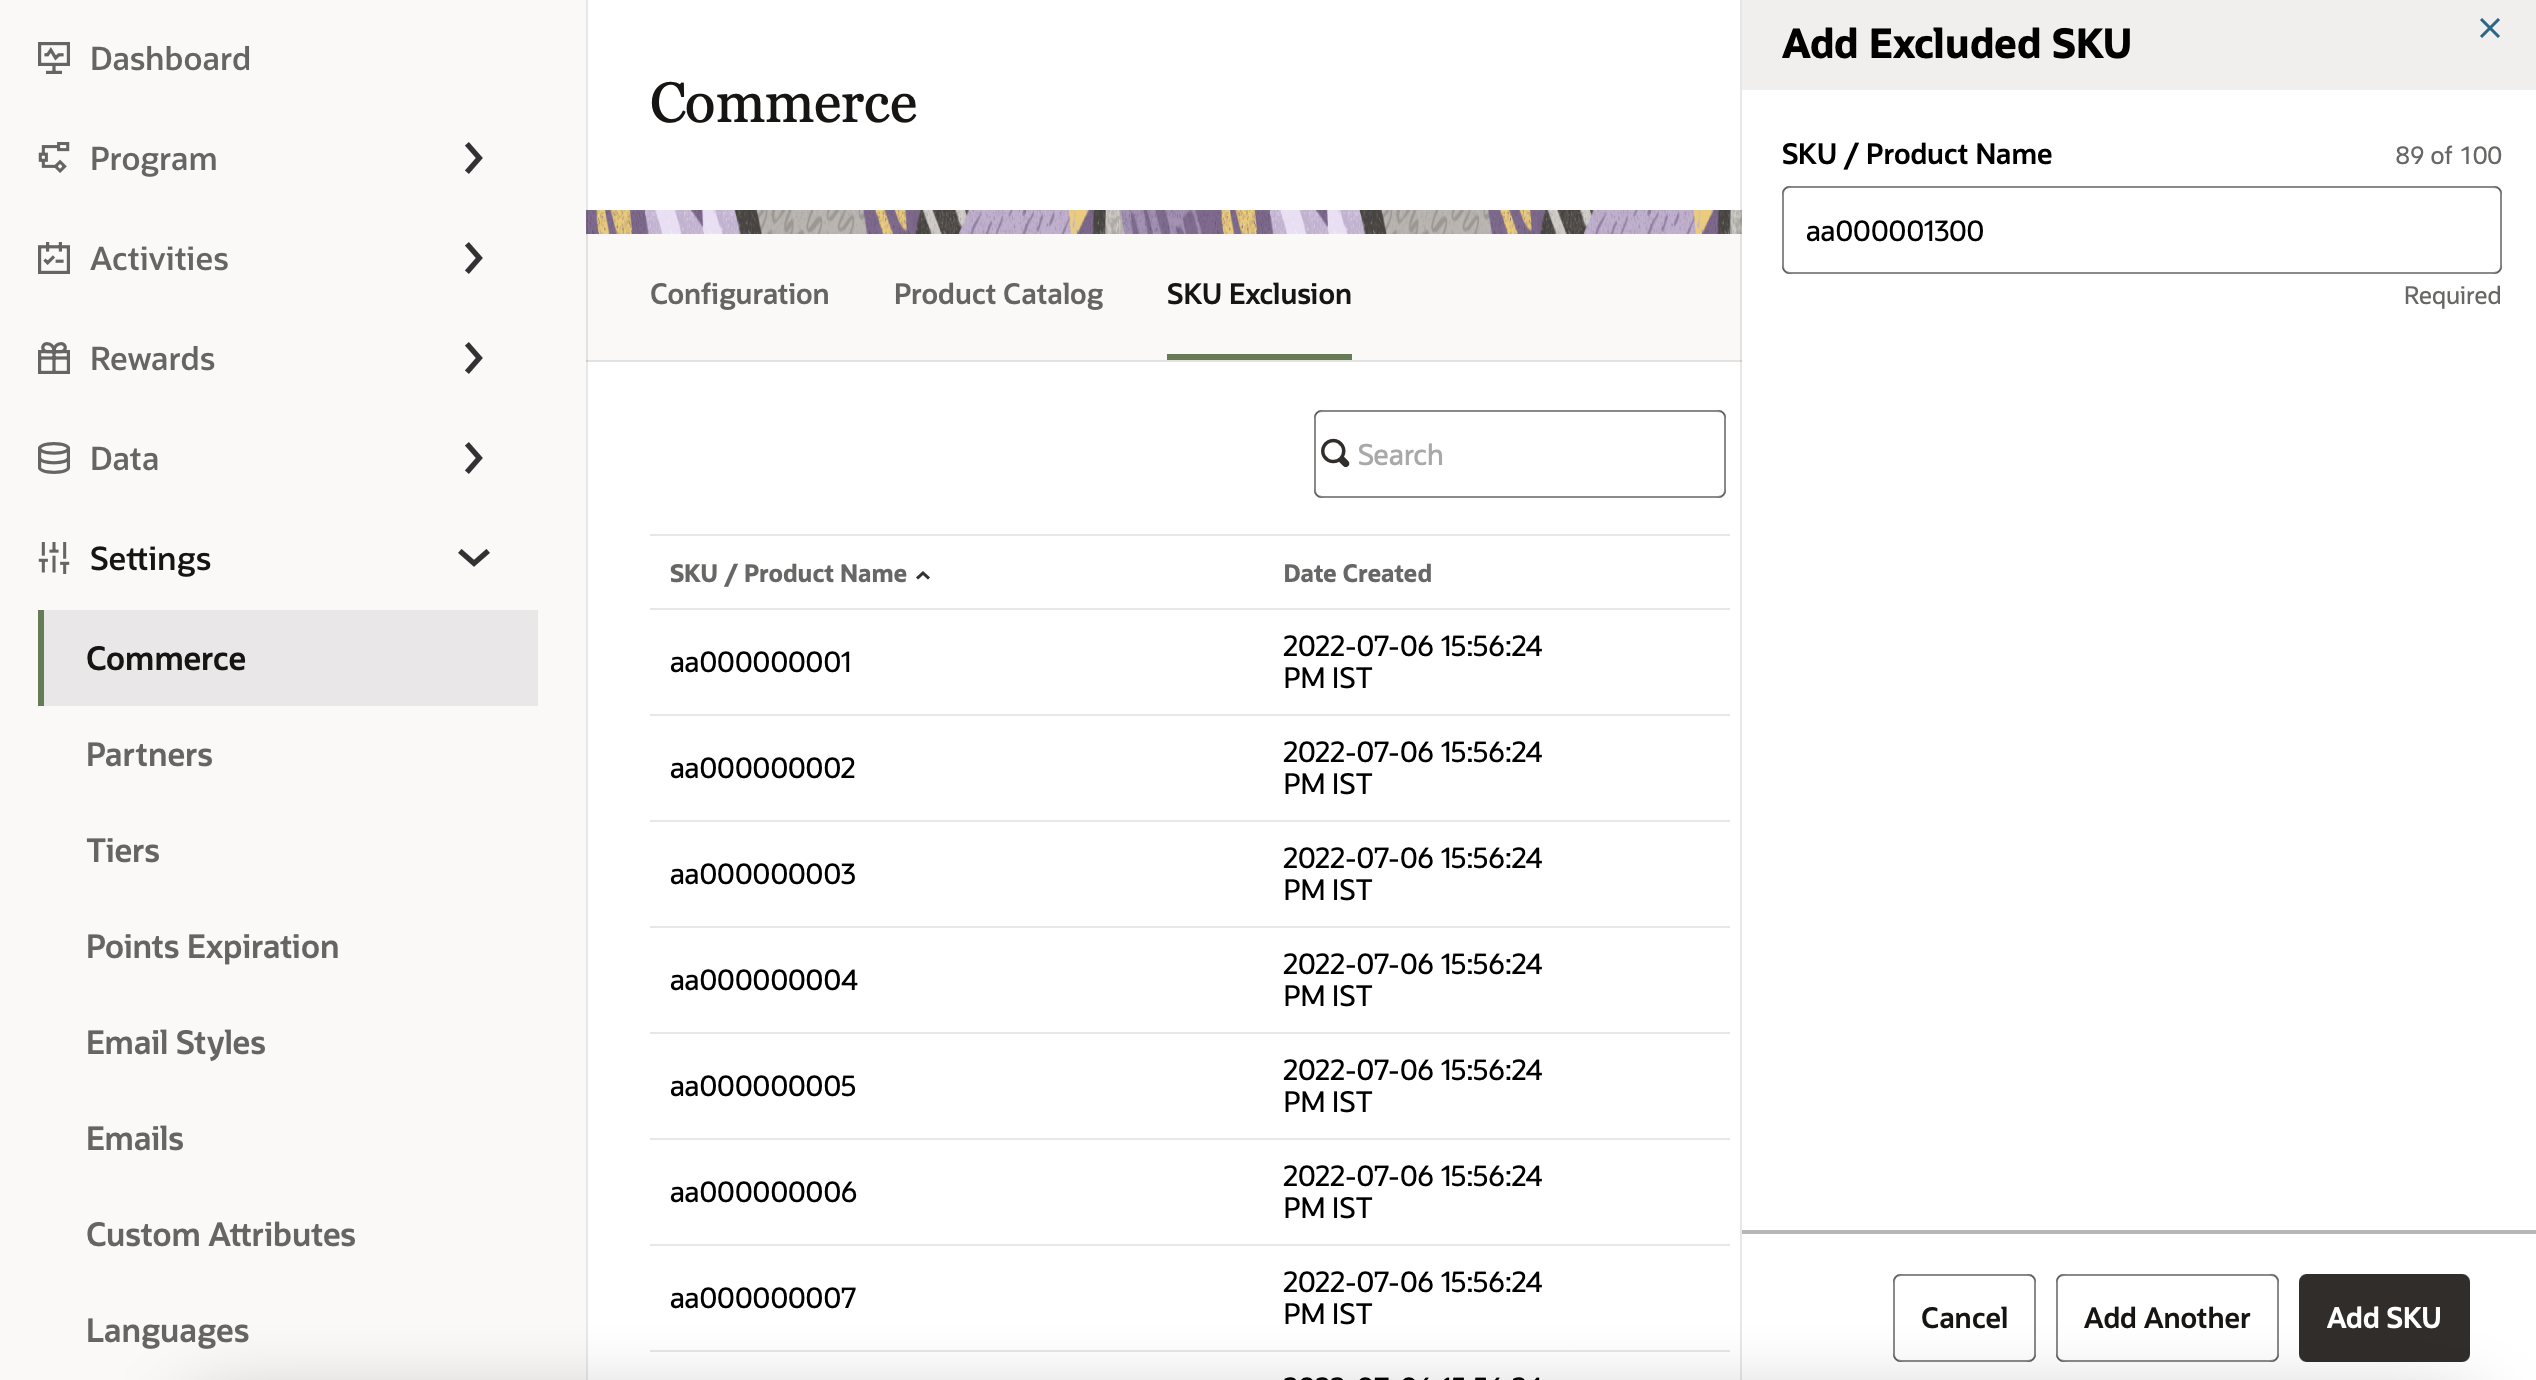
Task: Open the Configuration tab
Action: (x=739, y=294)
